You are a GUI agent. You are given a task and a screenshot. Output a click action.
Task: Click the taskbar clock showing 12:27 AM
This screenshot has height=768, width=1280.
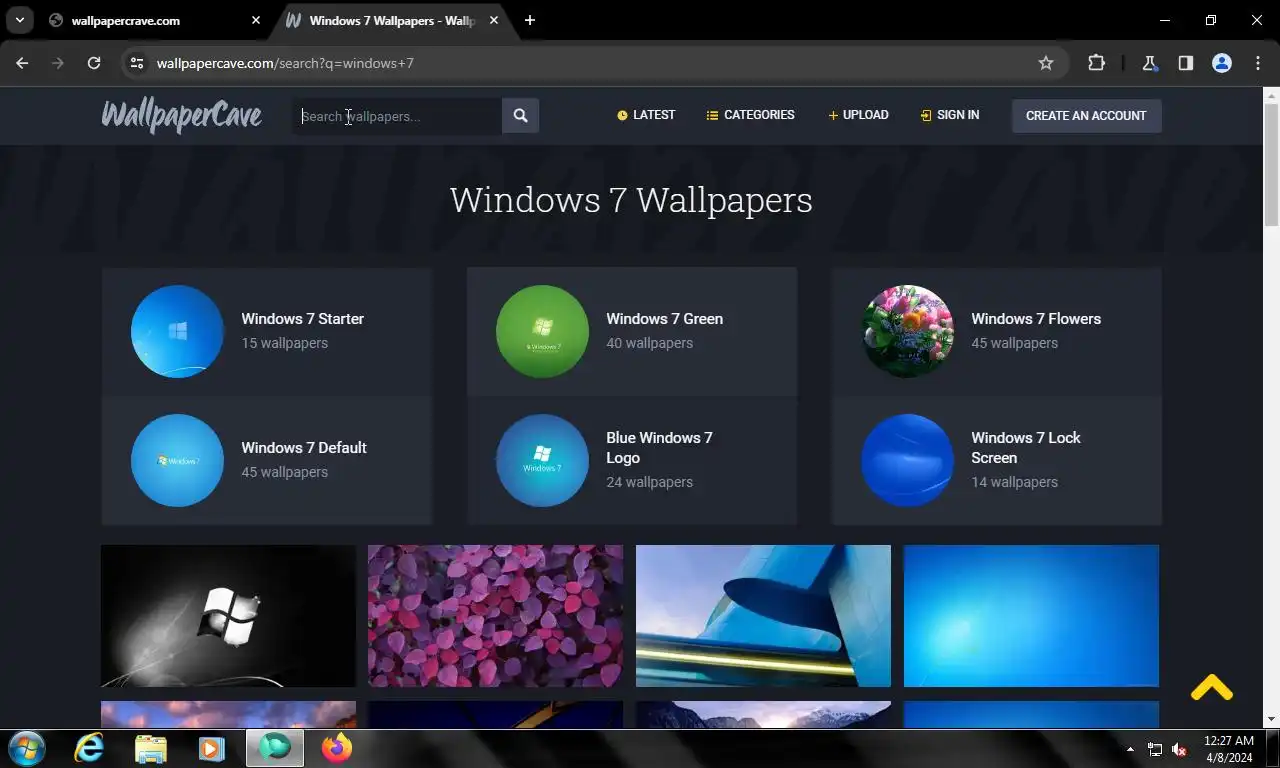click(x=1228, y=749)
